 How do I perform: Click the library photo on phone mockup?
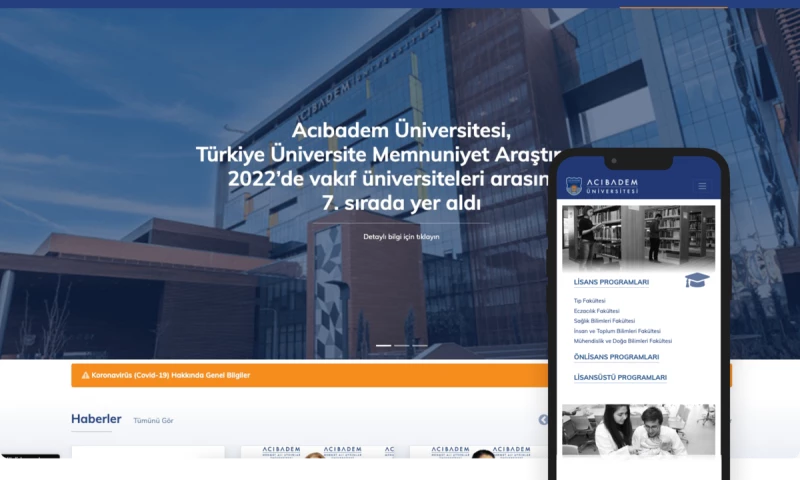(x=638, y=238)
